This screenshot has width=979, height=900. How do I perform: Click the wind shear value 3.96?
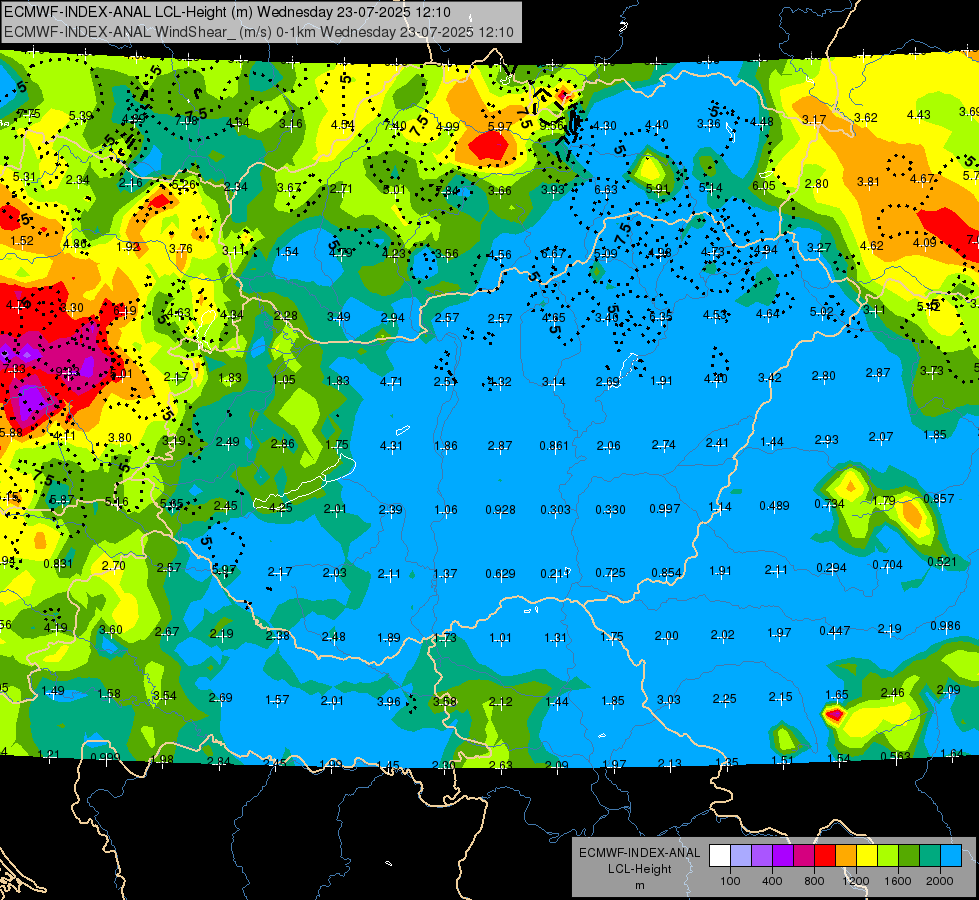click(388, 701)
